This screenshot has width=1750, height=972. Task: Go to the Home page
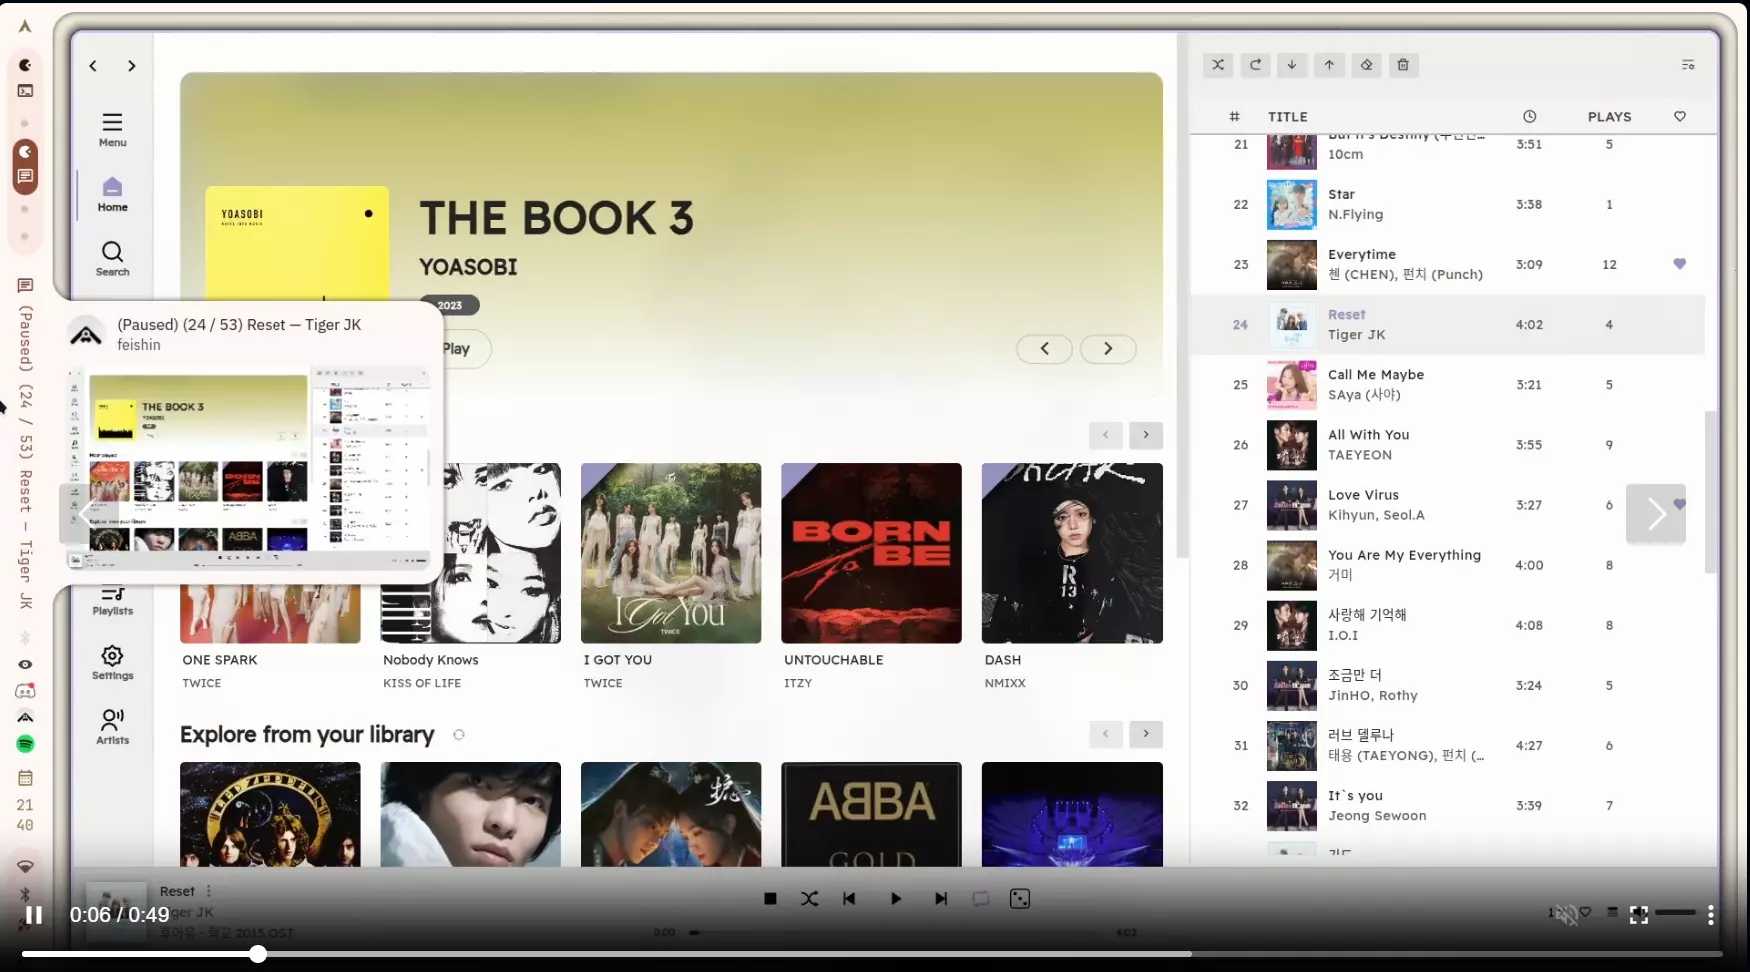click(112, 194)
